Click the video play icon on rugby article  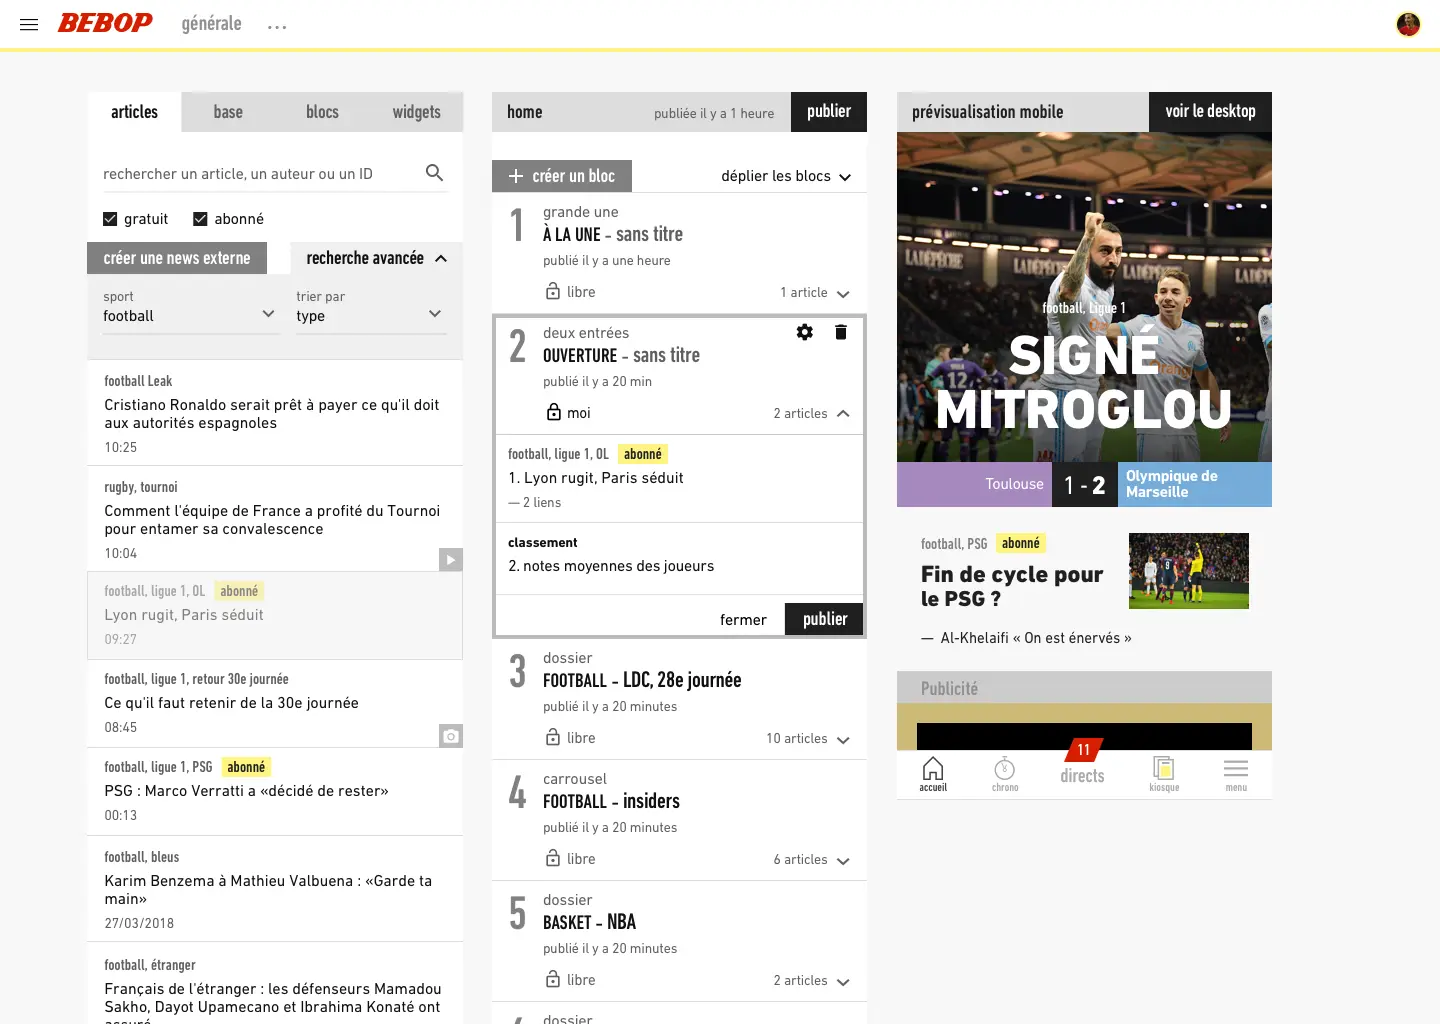[x=451, y=560]
